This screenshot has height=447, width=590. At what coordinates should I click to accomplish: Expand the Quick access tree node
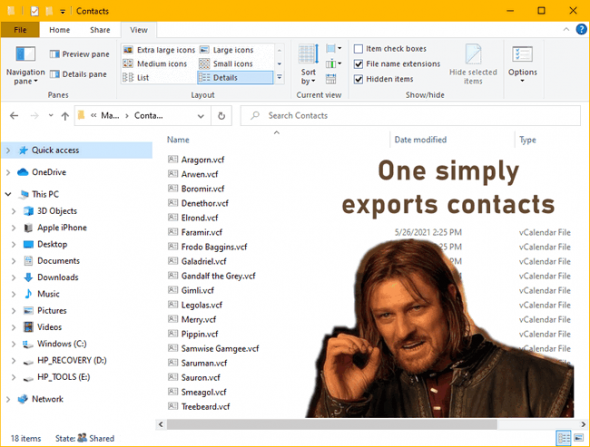coord(8,151)
